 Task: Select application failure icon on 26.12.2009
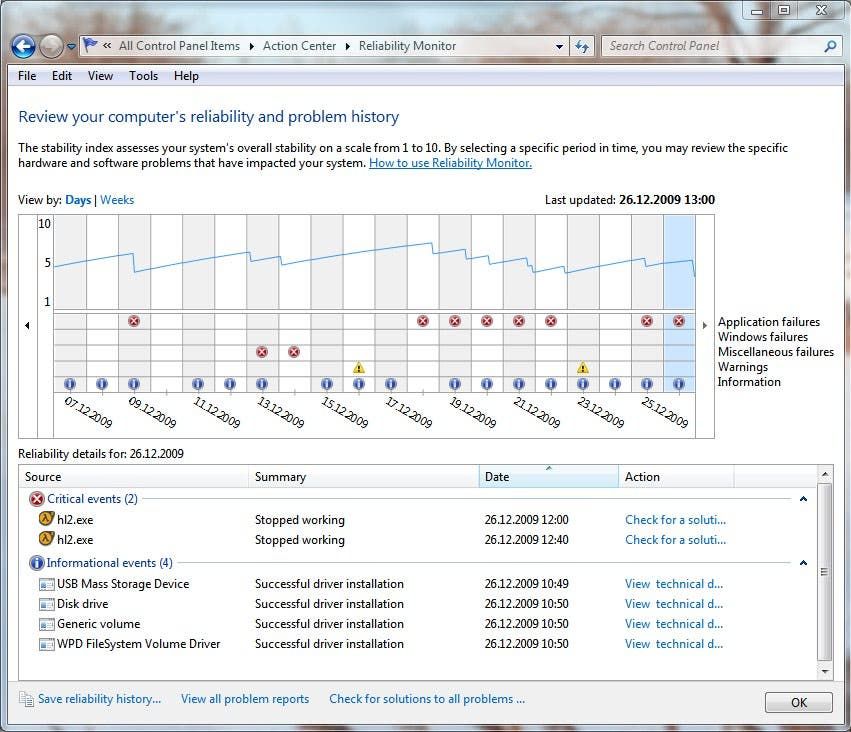click(679, 321)
